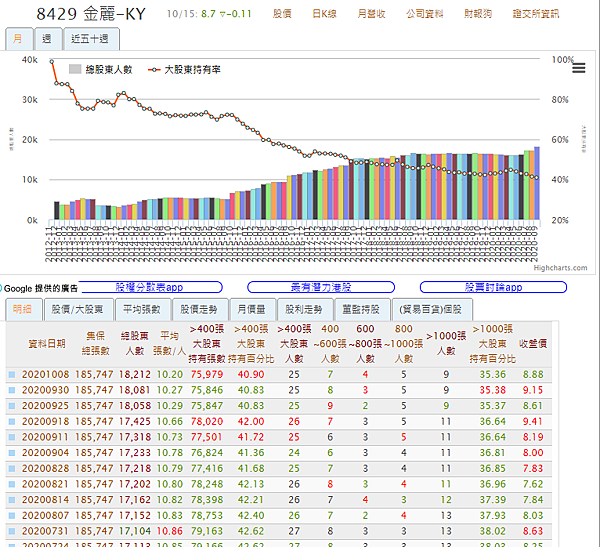Click the >1000張人數 column header
600x547 pixels.
tap(446, 343)
